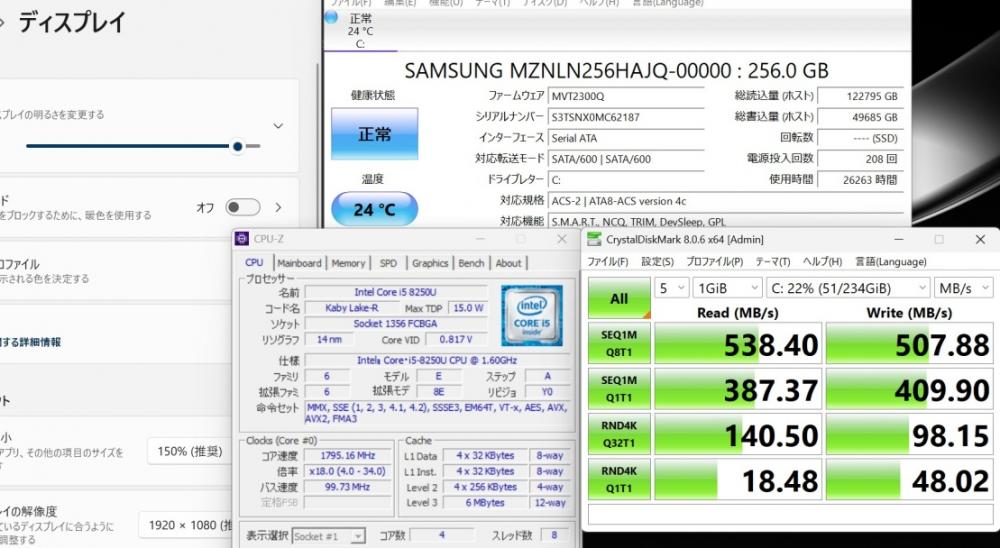This screenshot has height=548, width=1000.
Task: Select the C: drive tab in CrystalDiskInfo
Action: (360, 31)
